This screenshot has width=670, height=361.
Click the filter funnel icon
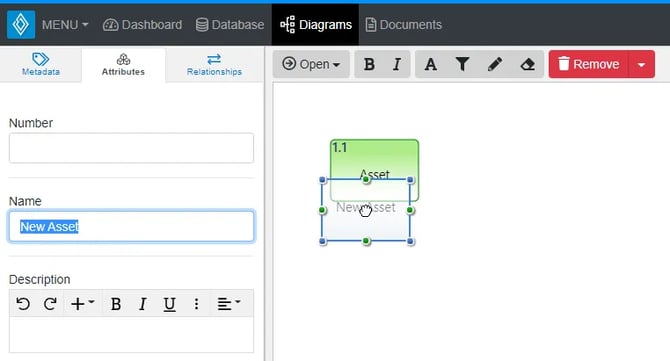[462, 64]
